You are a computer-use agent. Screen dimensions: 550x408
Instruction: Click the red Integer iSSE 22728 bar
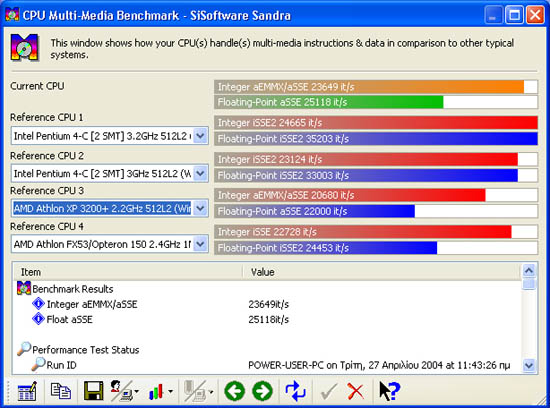363,232
